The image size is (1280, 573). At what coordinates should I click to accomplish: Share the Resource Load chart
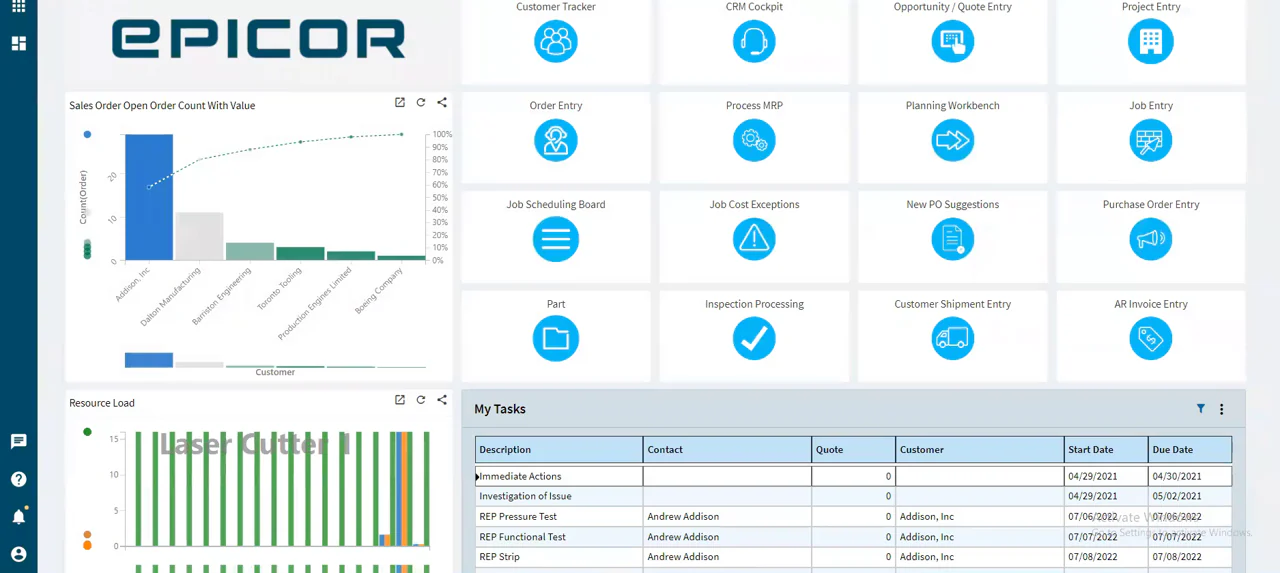pyautogui.click(x=442, y=400)
